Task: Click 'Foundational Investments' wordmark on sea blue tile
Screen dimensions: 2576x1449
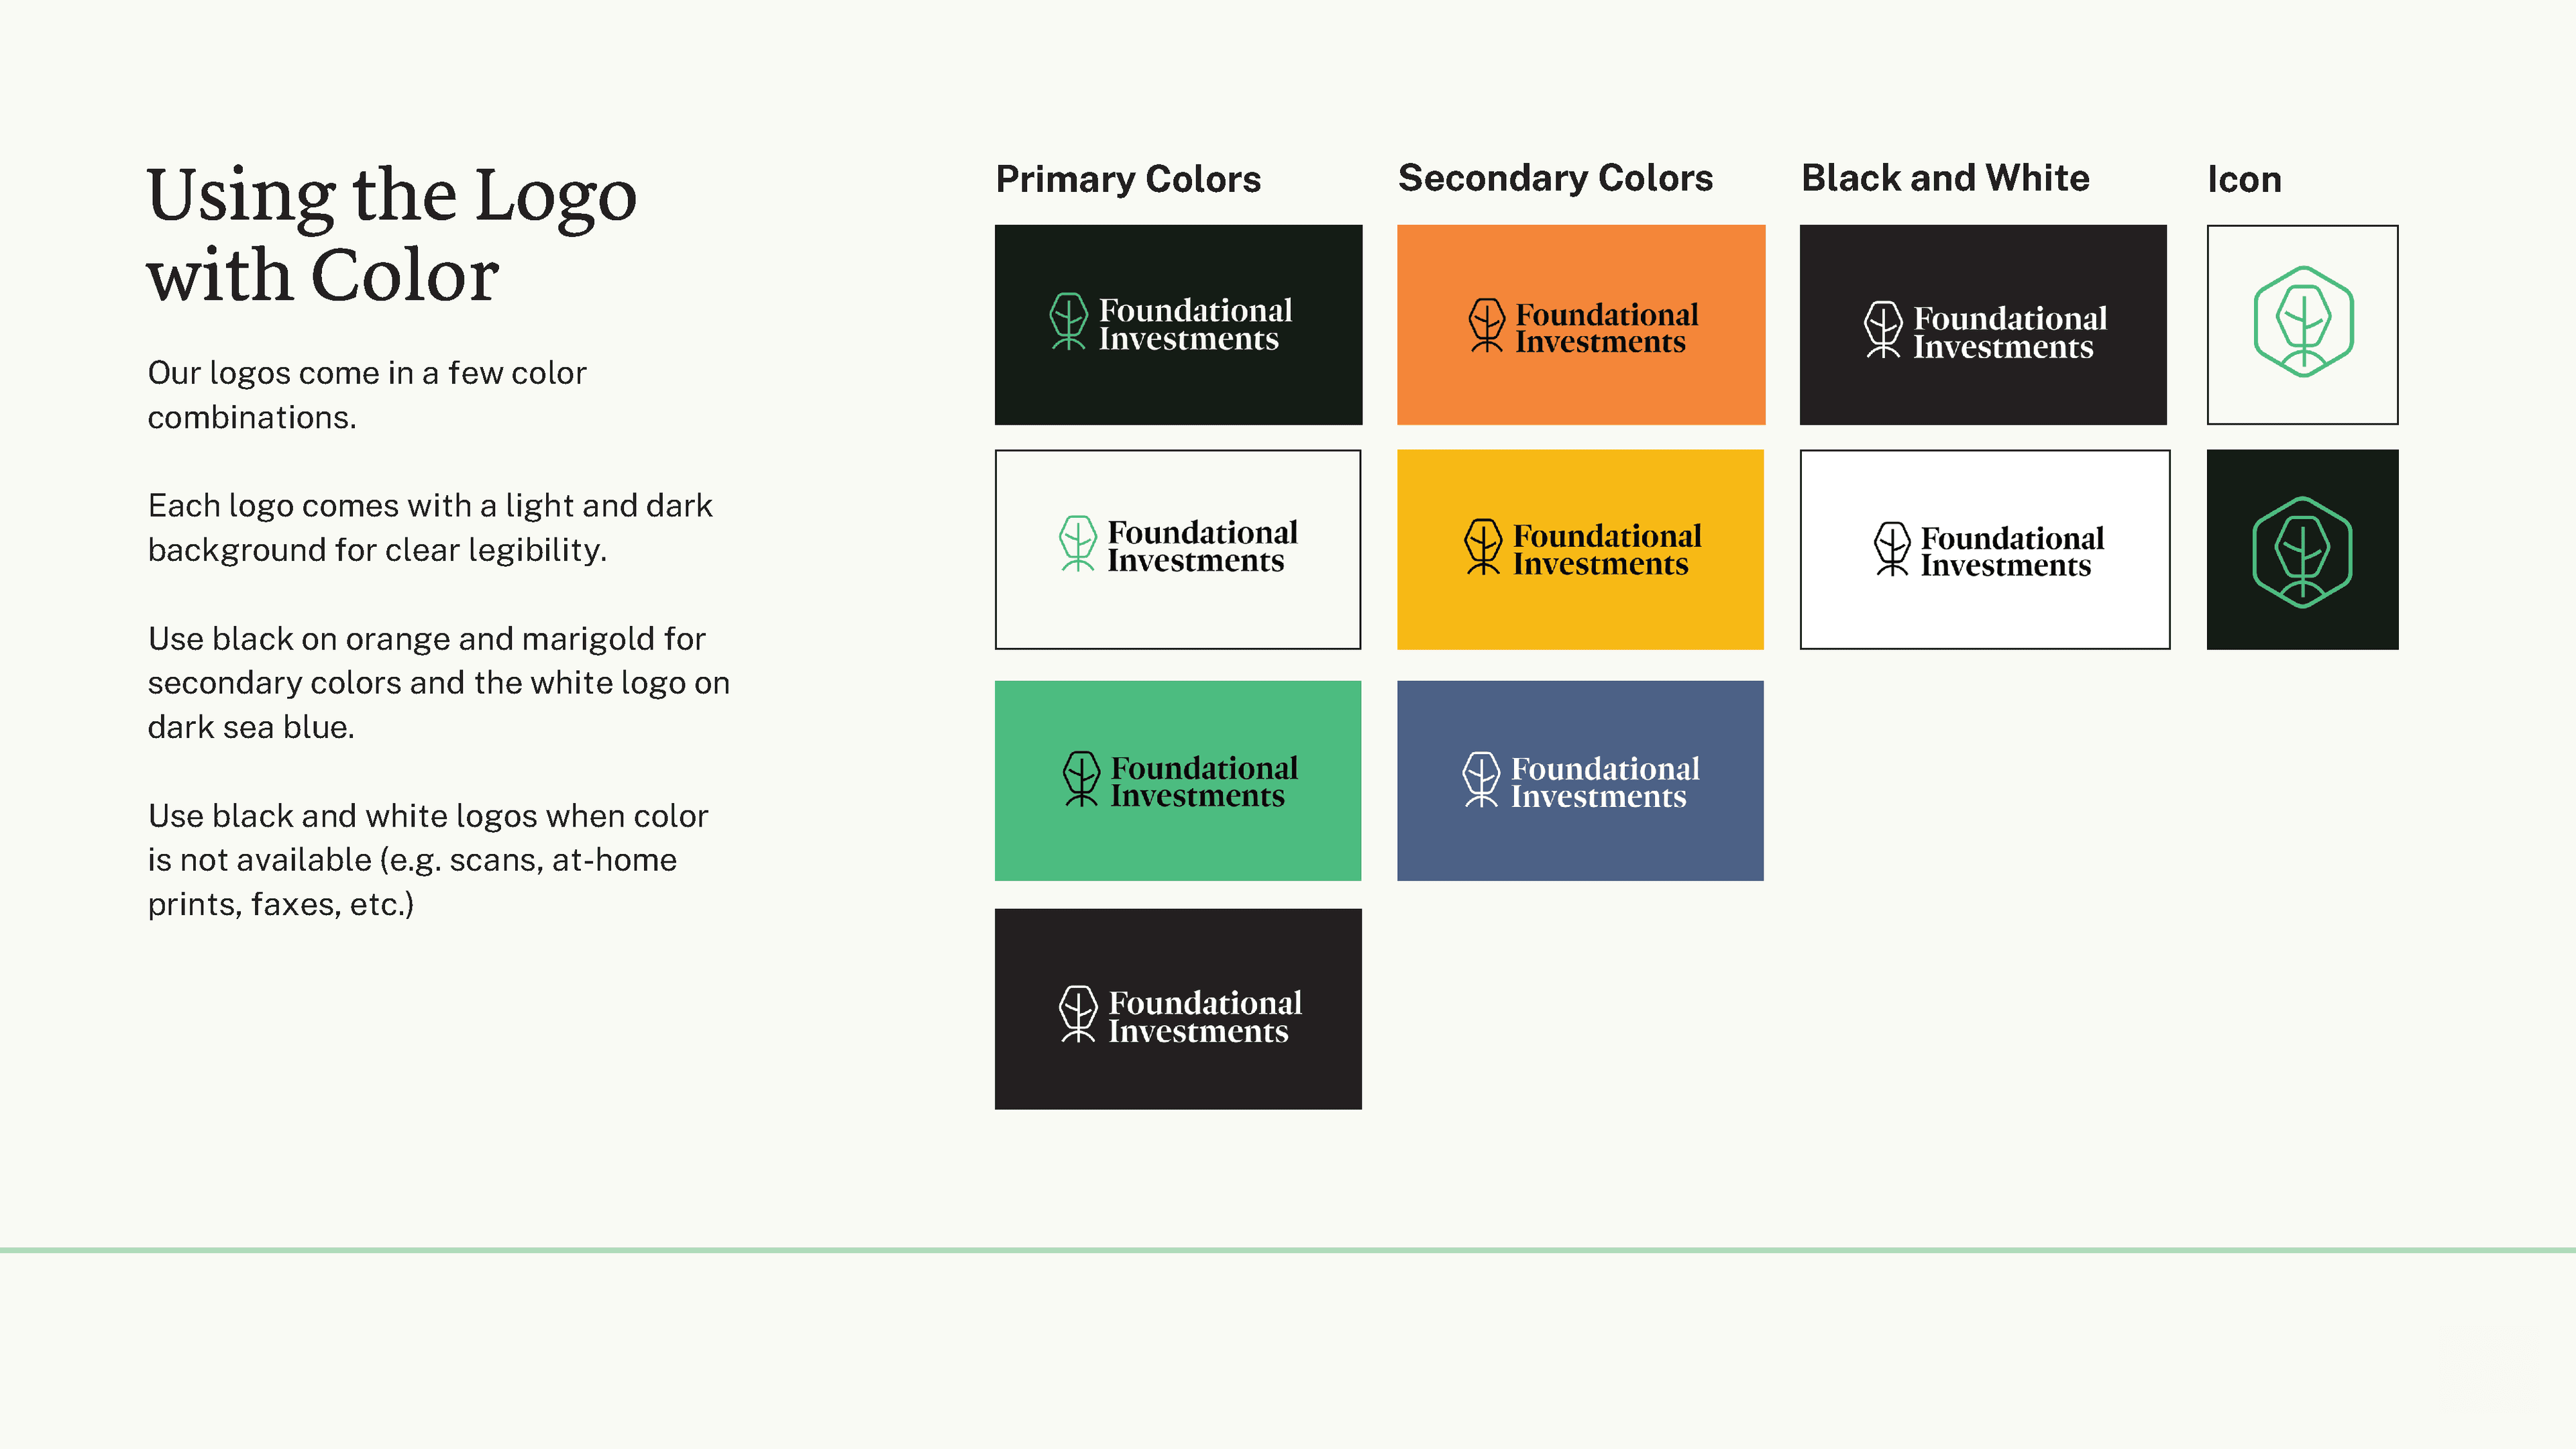Action: (x=1605, y=782)
